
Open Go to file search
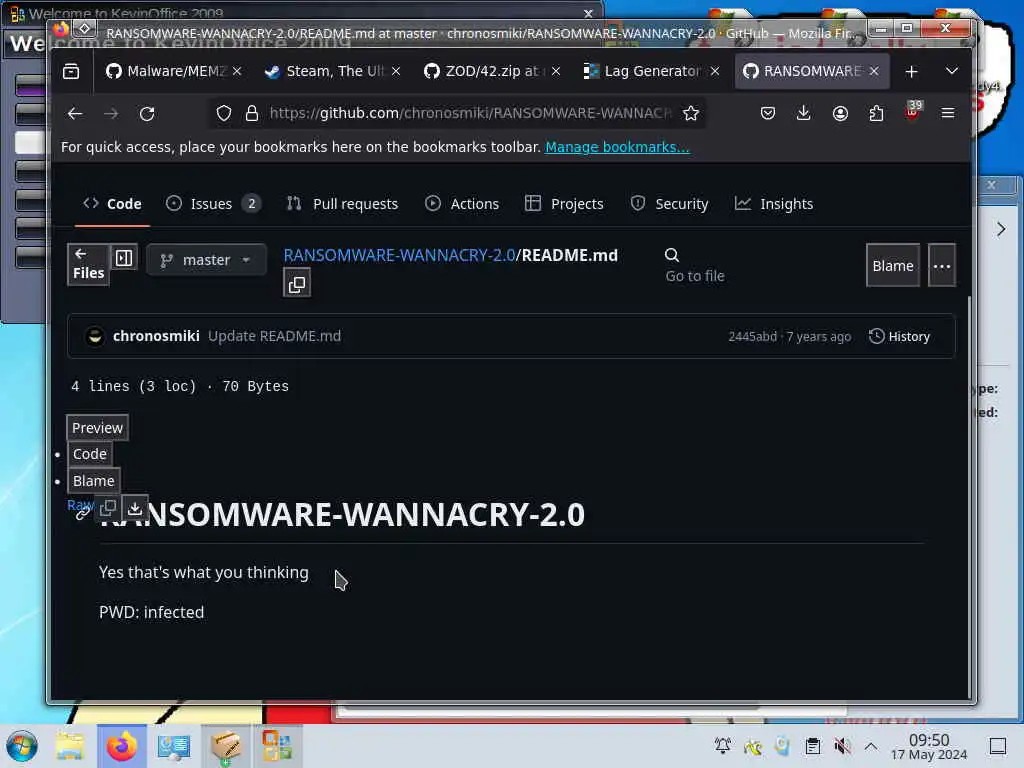(x=695, y=265)
